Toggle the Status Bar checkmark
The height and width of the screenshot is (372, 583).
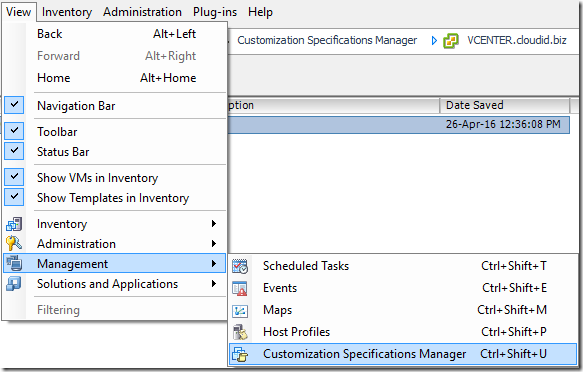pyautogui.click(x=14, y=151)
